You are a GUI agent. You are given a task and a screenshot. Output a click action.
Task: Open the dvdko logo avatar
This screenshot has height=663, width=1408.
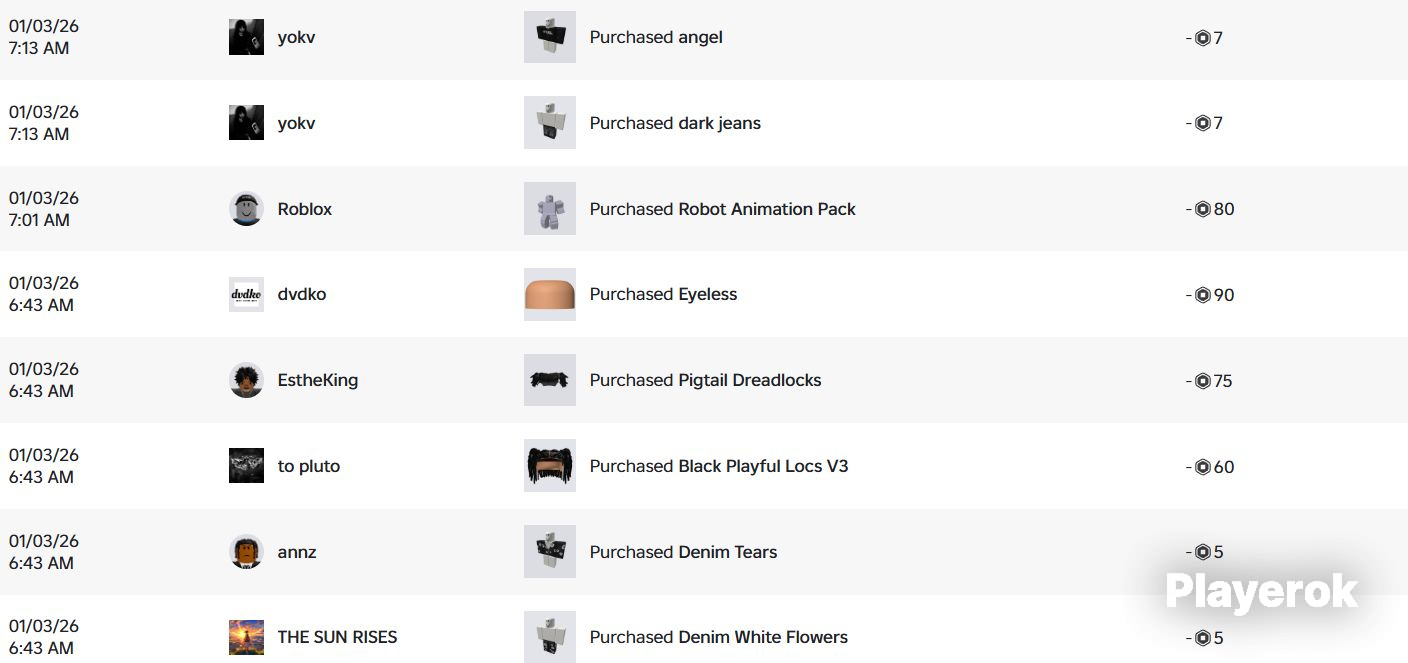246,294
